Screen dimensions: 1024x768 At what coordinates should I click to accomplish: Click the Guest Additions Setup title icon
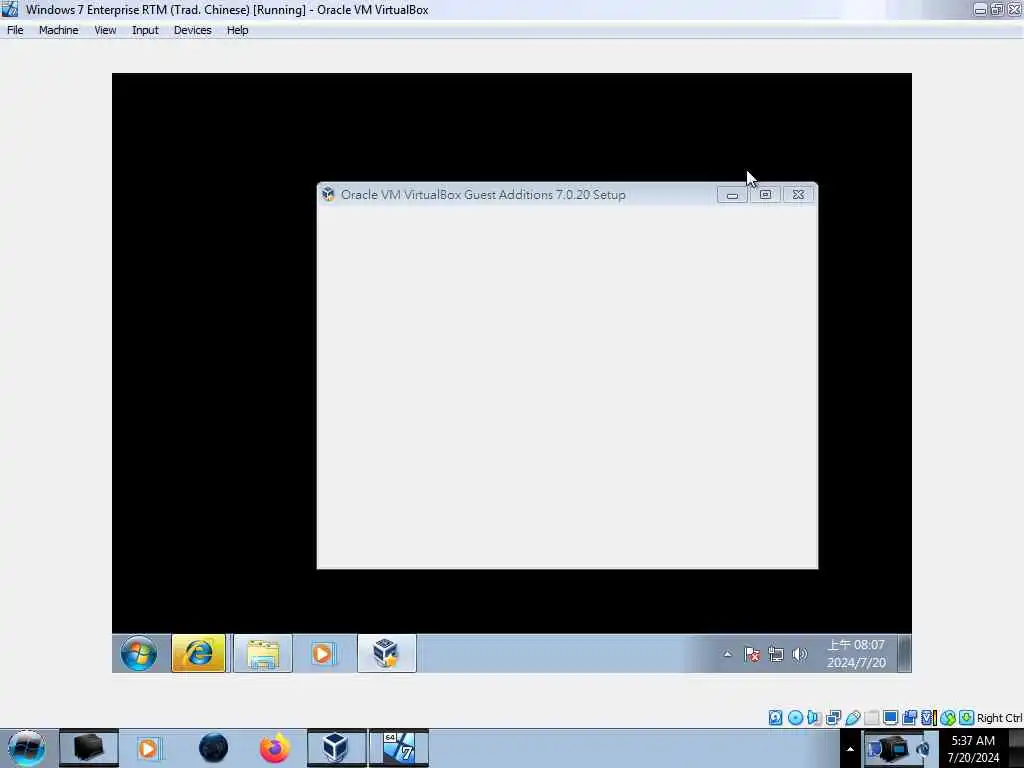[328, 194]
